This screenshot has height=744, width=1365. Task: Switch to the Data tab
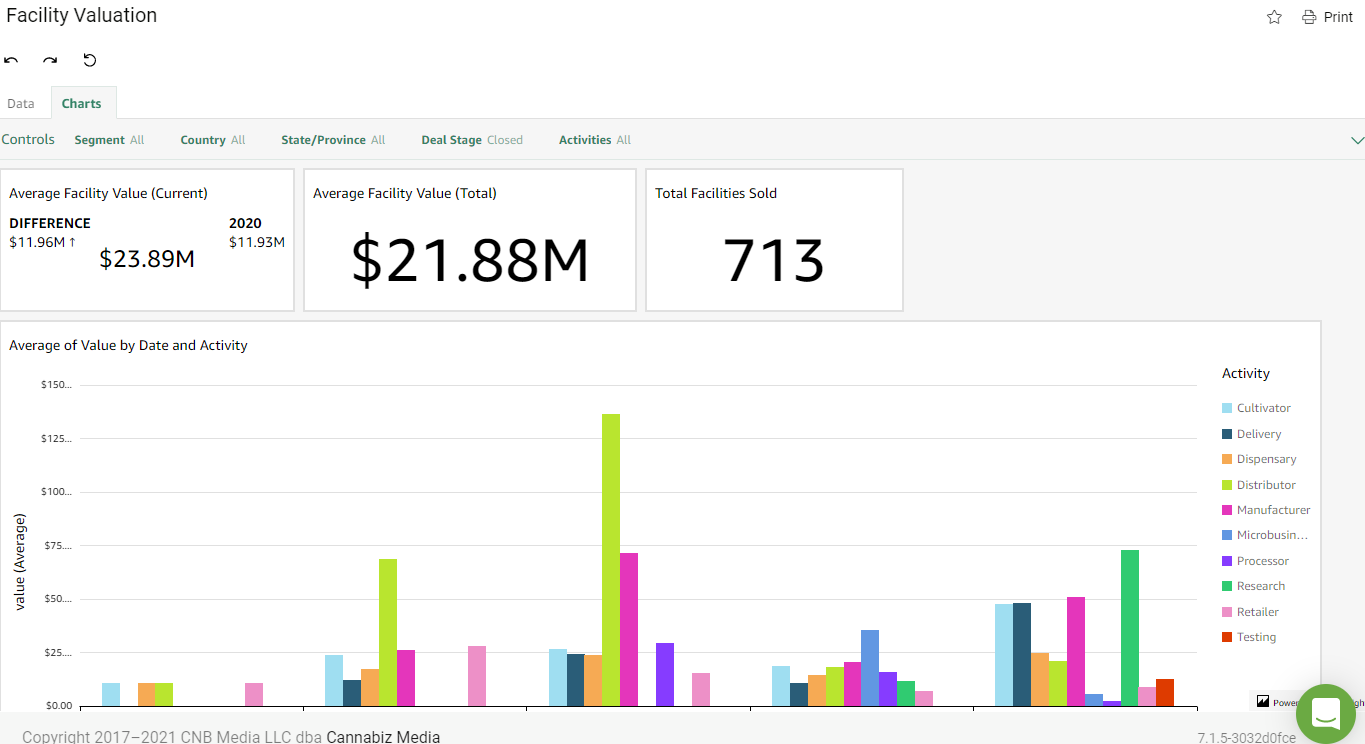point(21,104)
